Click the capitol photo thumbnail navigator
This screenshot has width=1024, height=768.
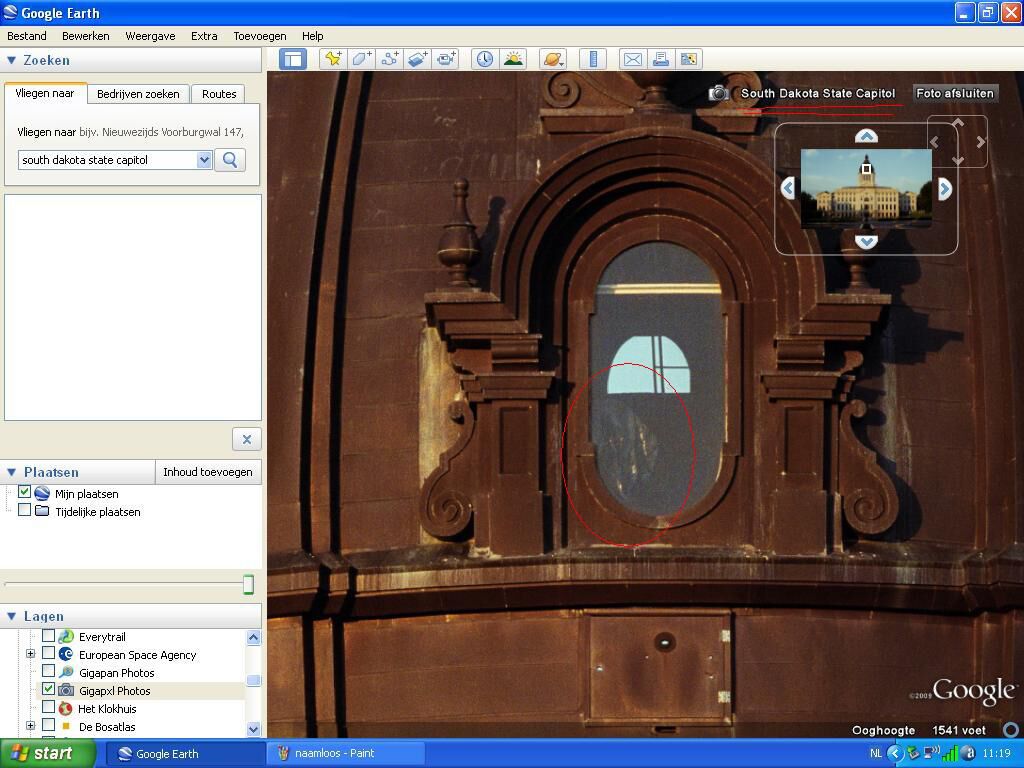(x=866, y=188)
